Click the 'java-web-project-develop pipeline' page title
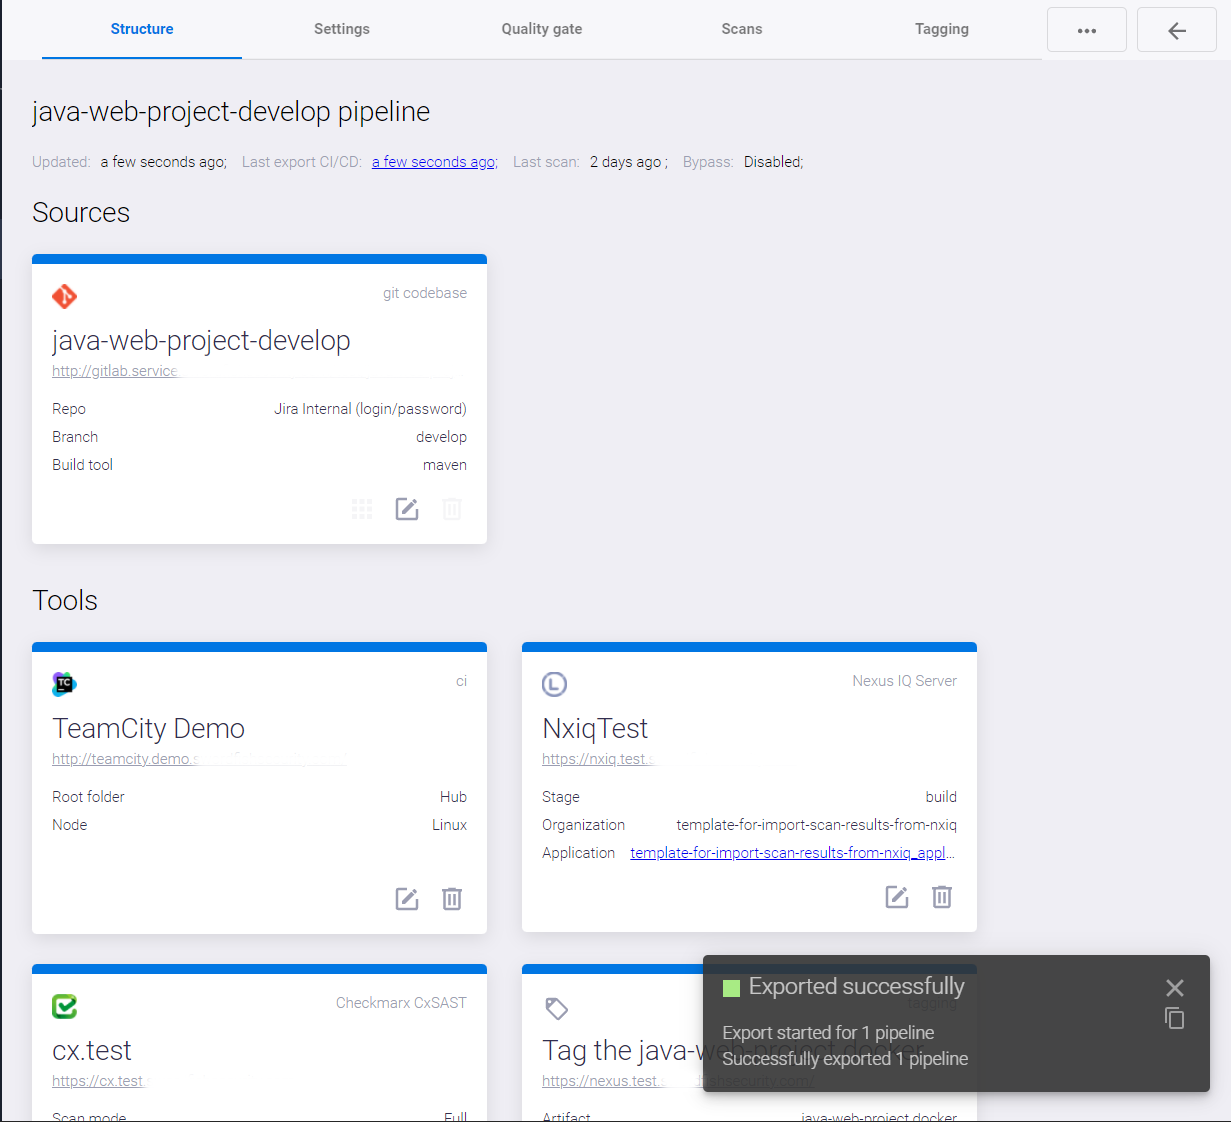1231x1122 pixels. (x=231, y=111)
